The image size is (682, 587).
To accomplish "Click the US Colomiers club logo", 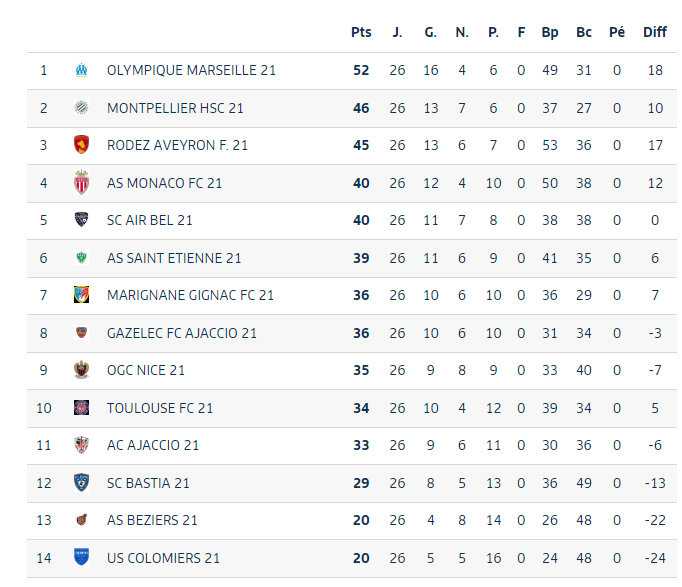I will pos(81,558).
